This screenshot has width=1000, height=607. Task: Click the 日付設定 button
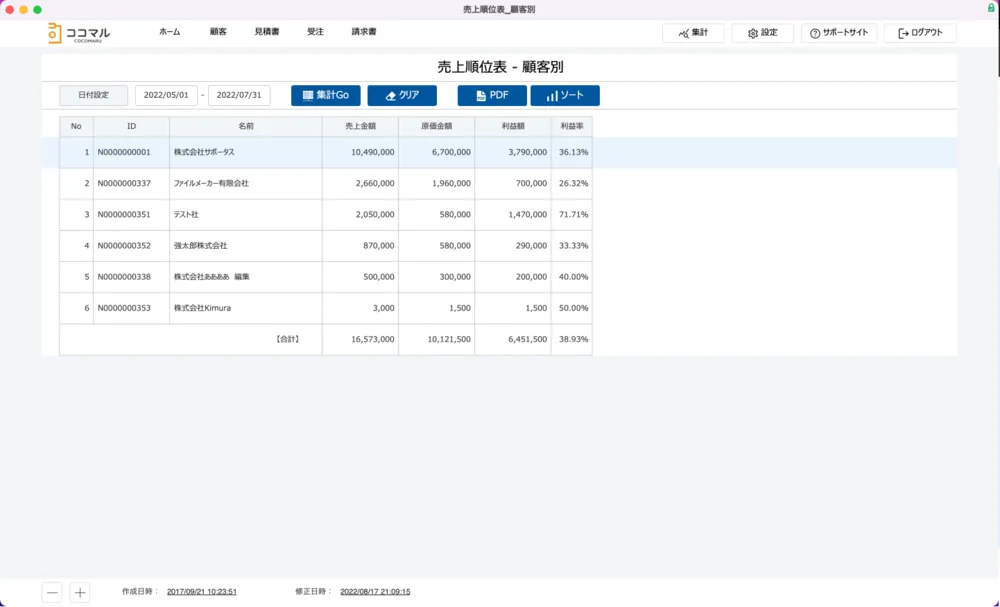[93, 96]
